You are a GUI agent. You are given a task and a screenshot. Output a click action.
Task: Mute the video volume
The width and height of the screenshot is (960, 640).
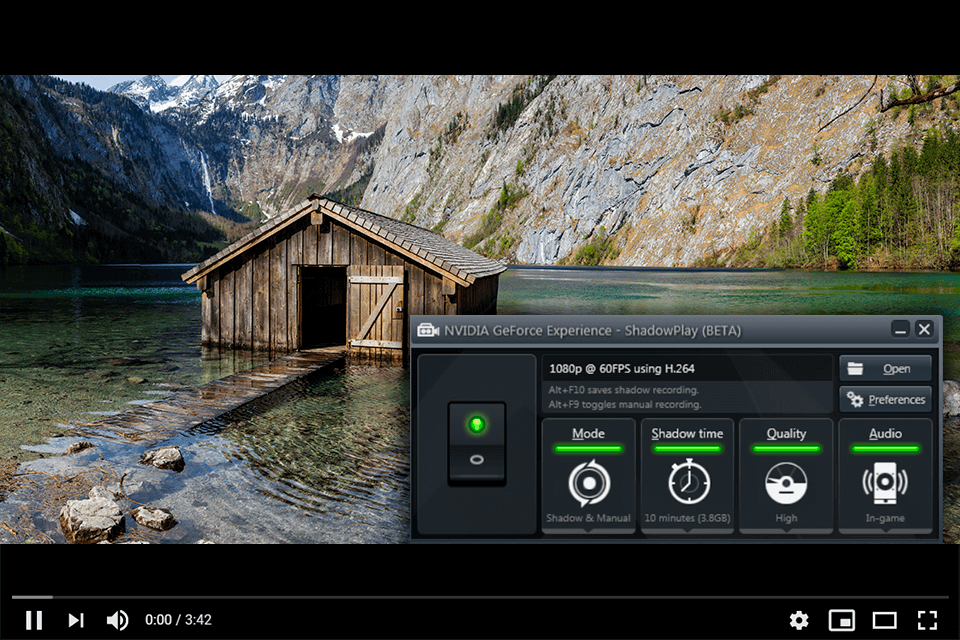coord(117,621)
